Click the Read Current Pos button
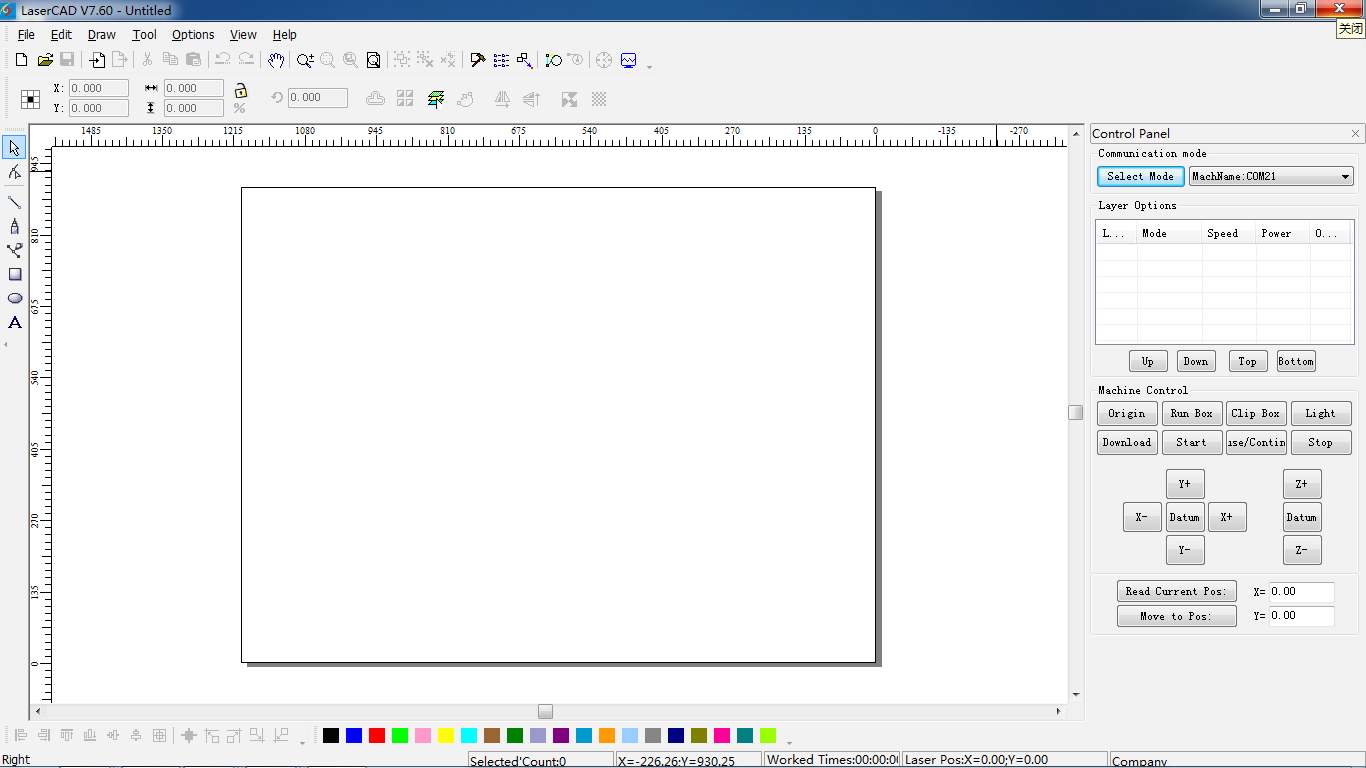1366x768 pixels. [x=1177, y=591]
